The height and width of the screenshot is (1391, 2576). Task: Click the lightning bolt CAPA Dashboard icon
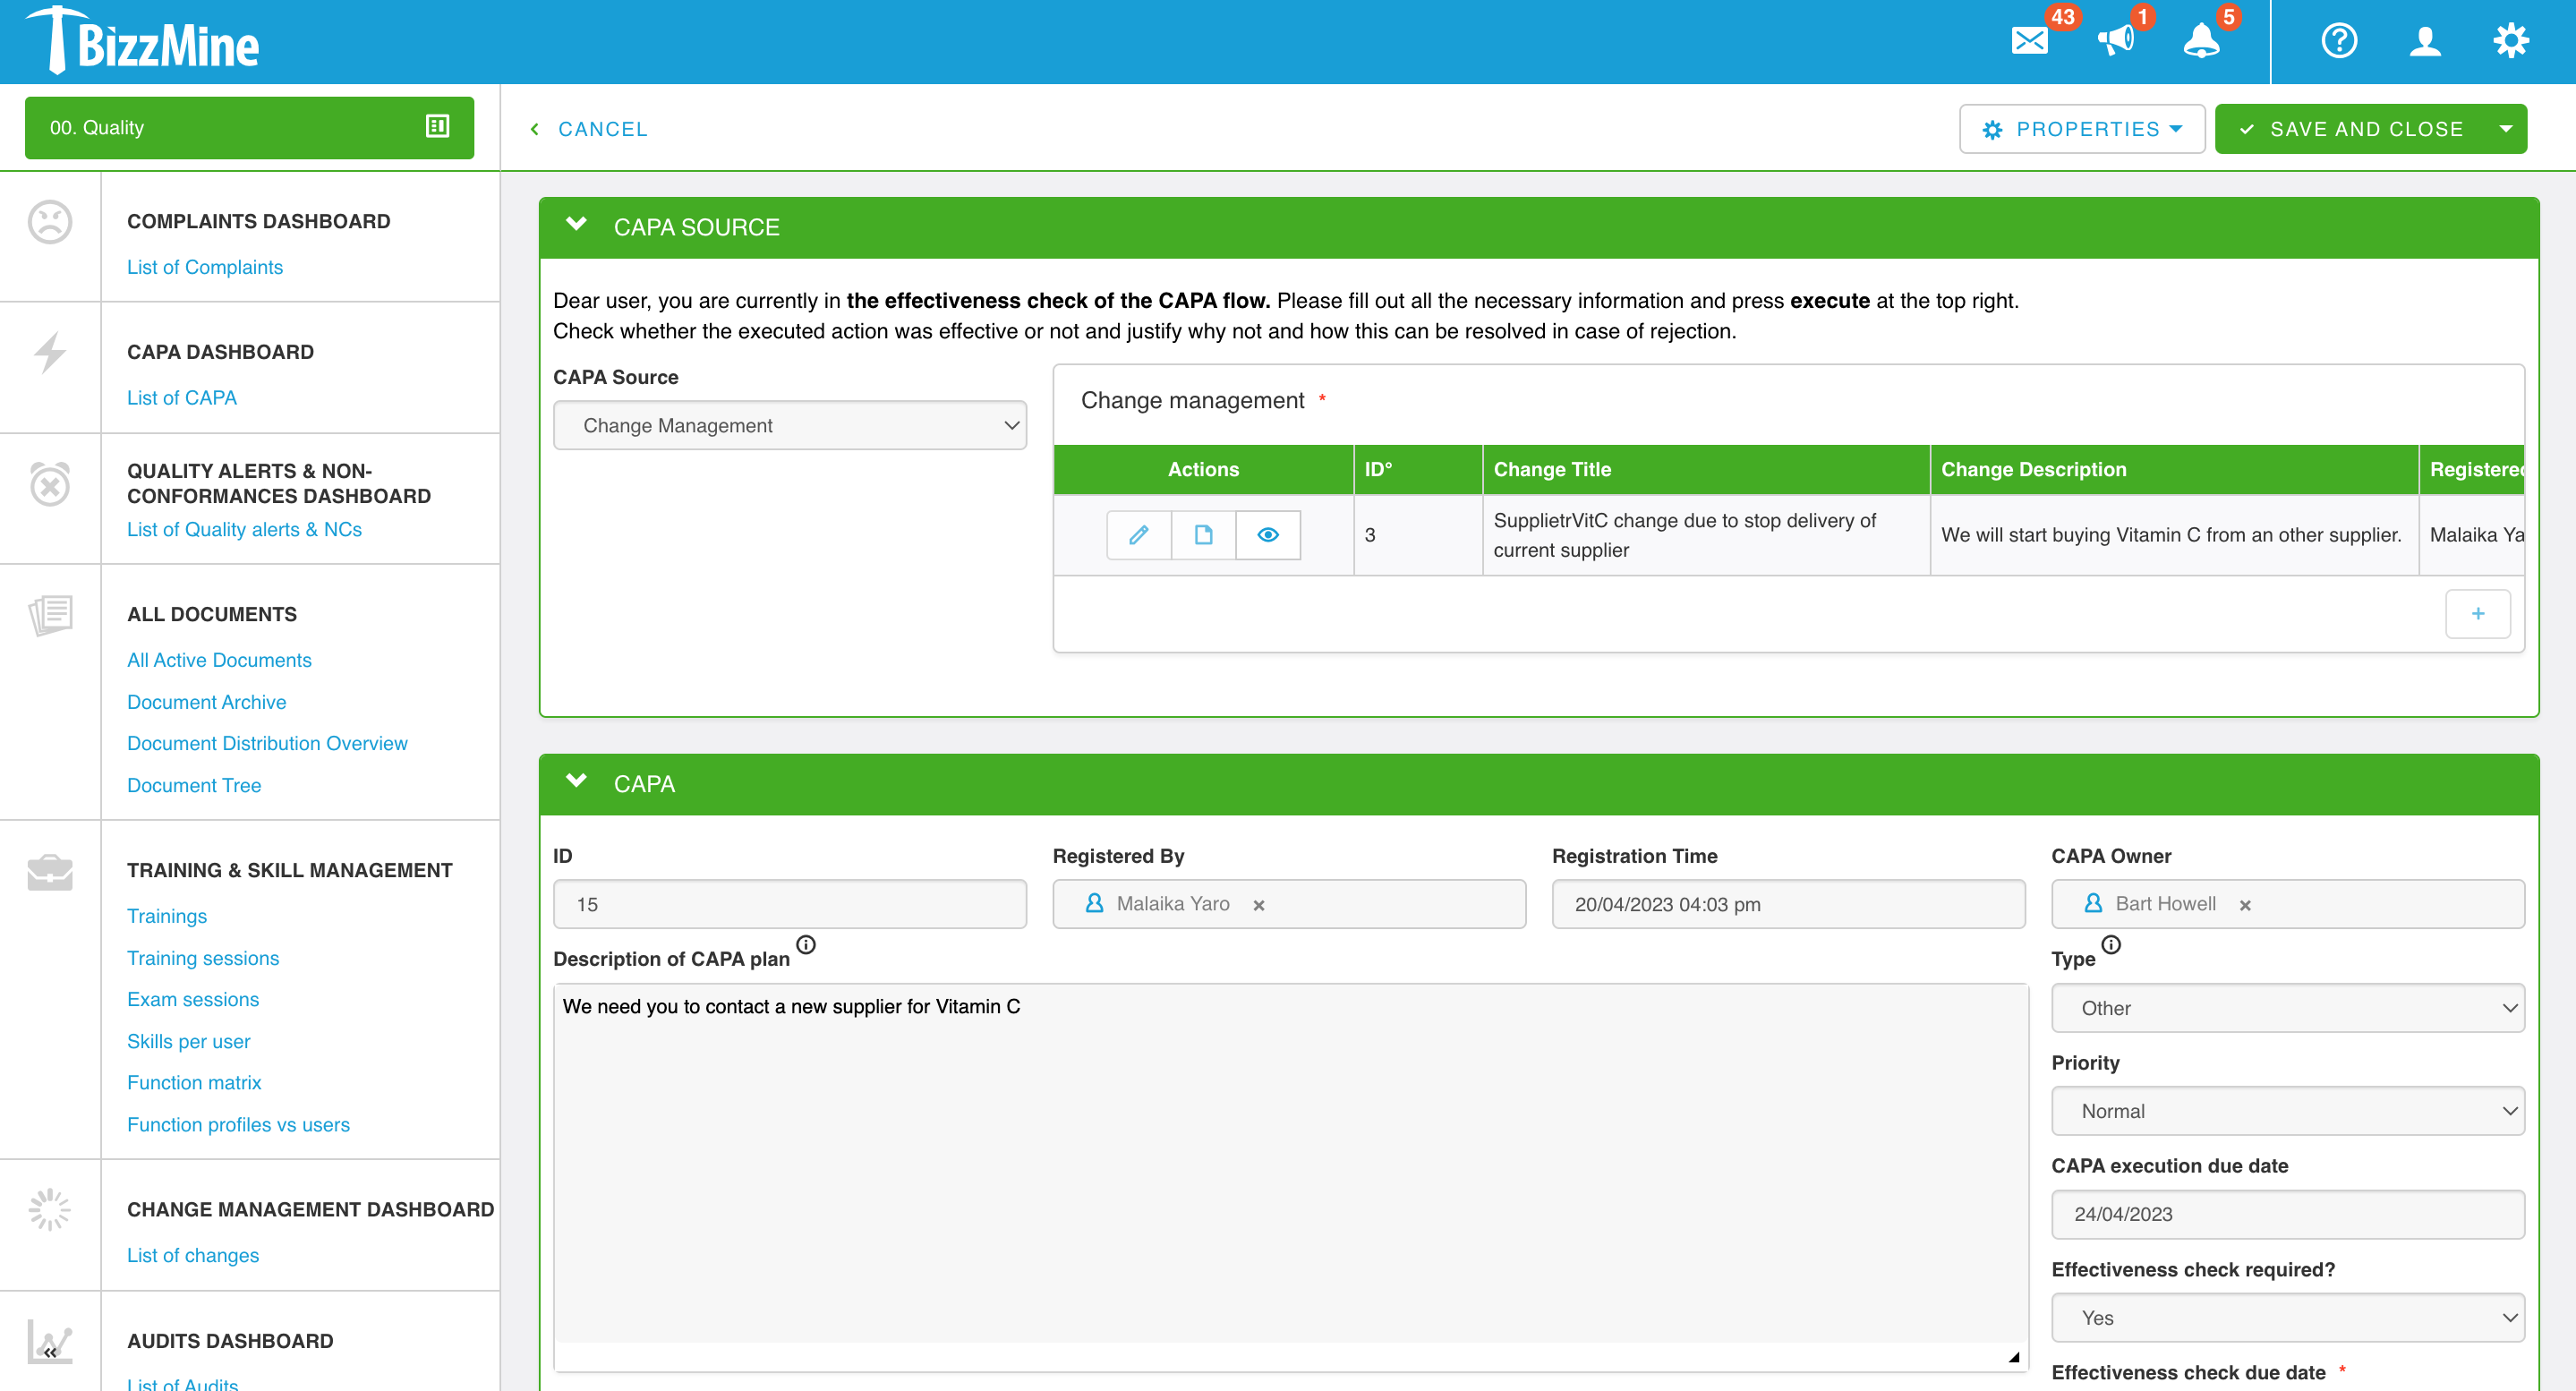tap(50, 352)
